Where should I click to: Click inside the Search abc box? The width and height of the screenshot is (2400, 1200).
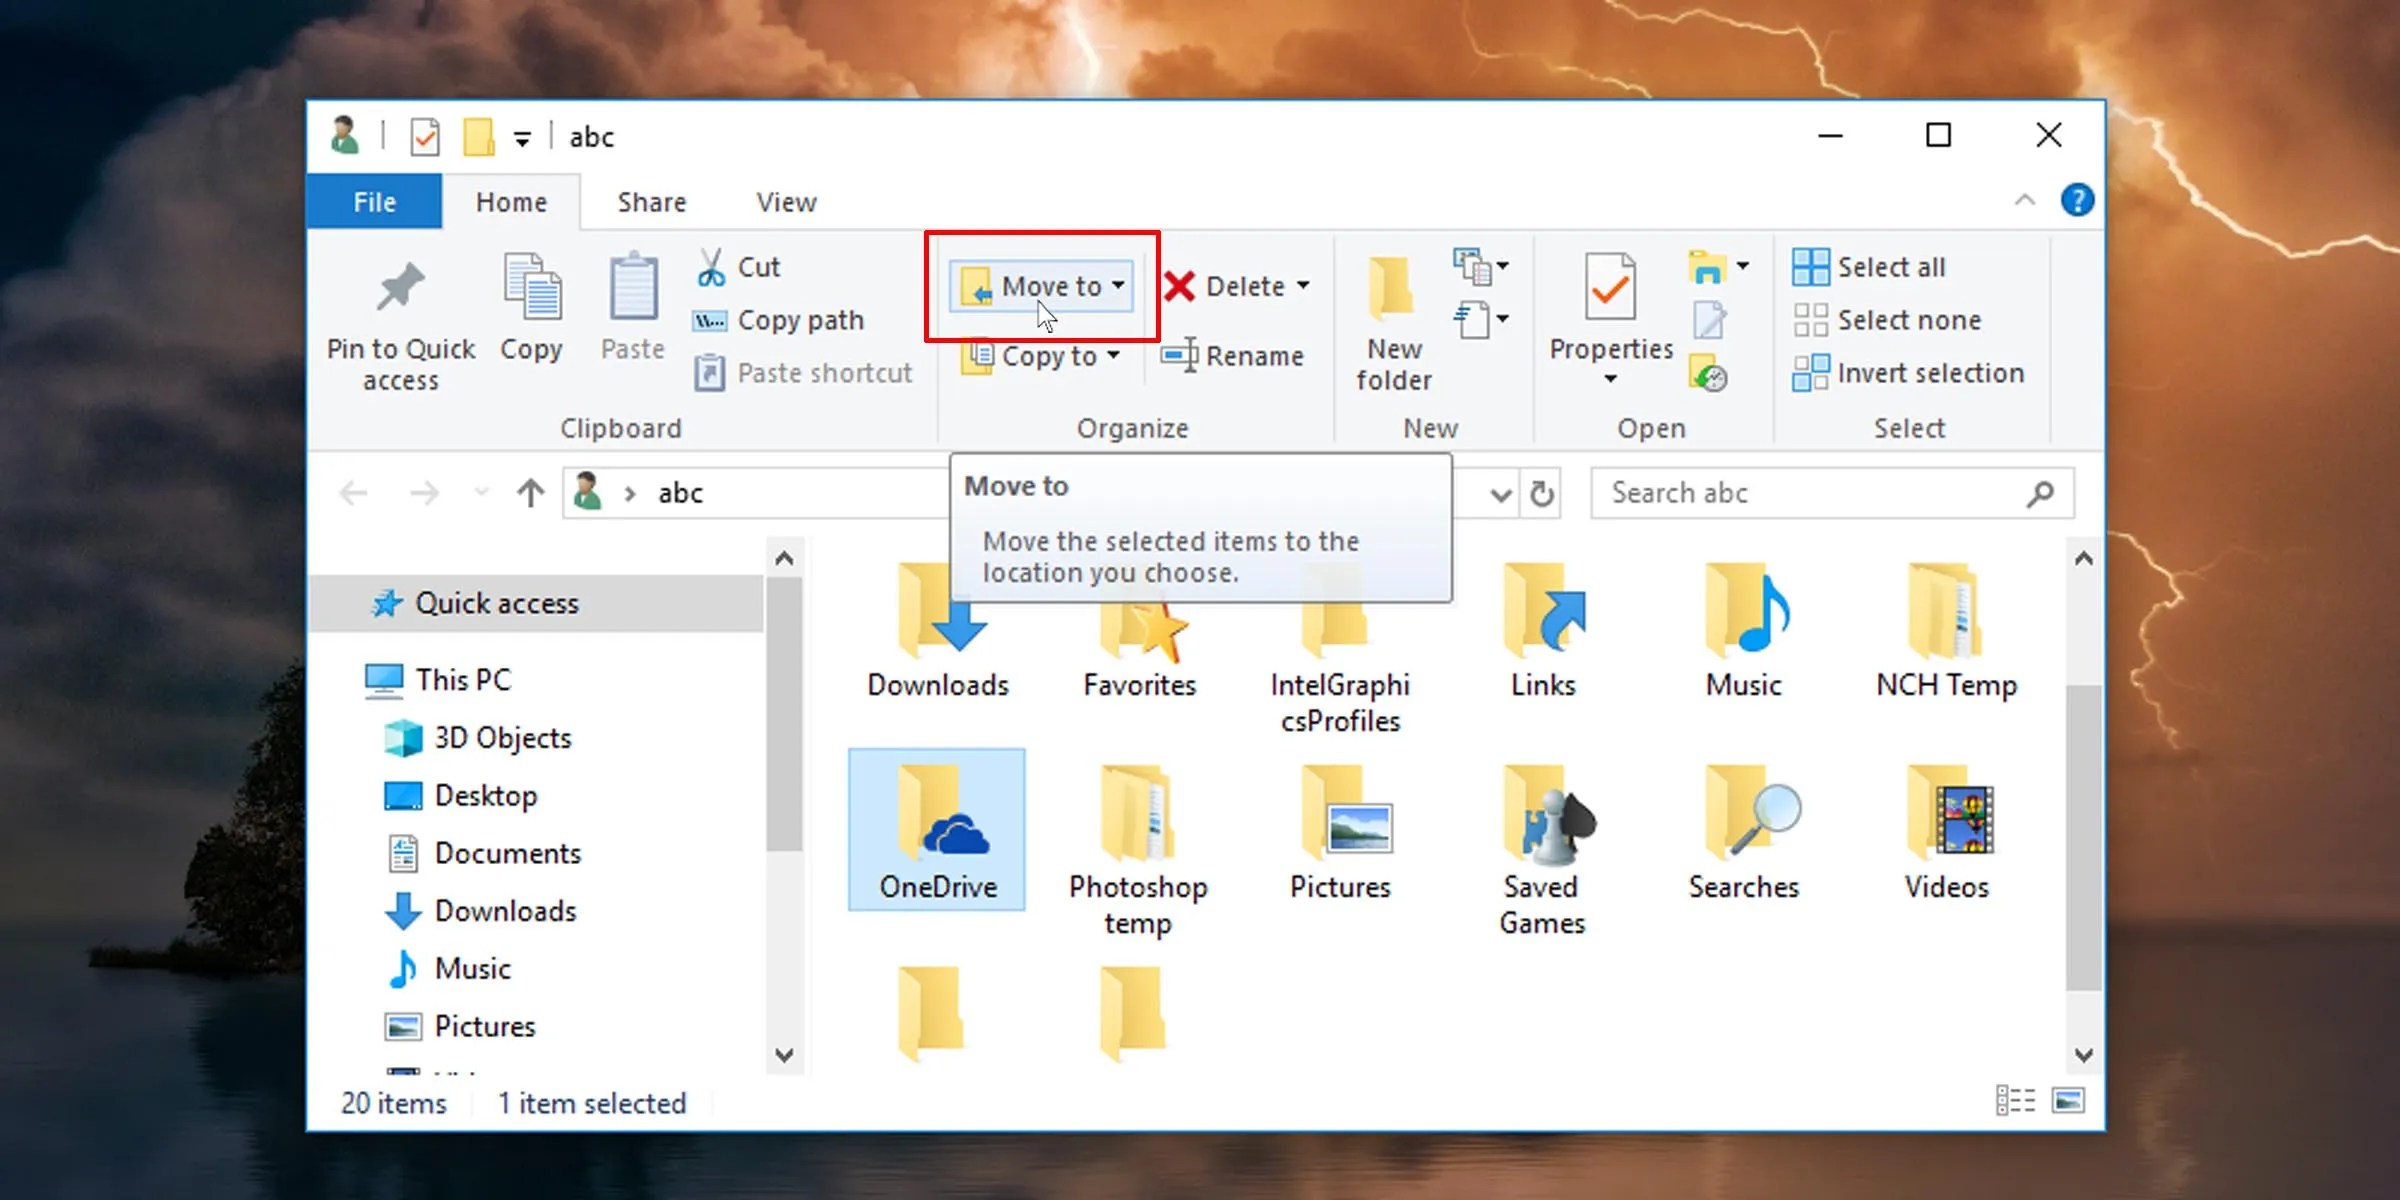click(1800, 493)
